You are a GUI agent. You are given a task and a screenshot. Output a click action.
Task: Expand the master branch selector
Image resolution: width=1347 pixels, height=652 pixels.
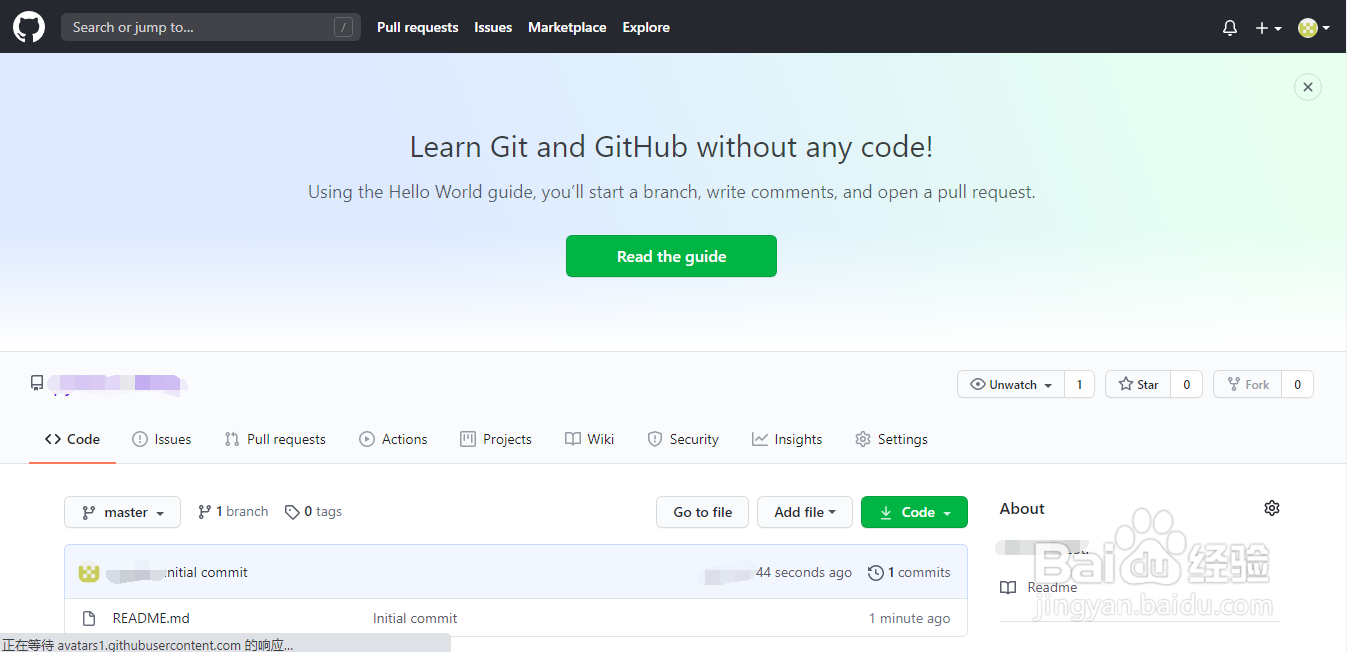pos(122,512)
